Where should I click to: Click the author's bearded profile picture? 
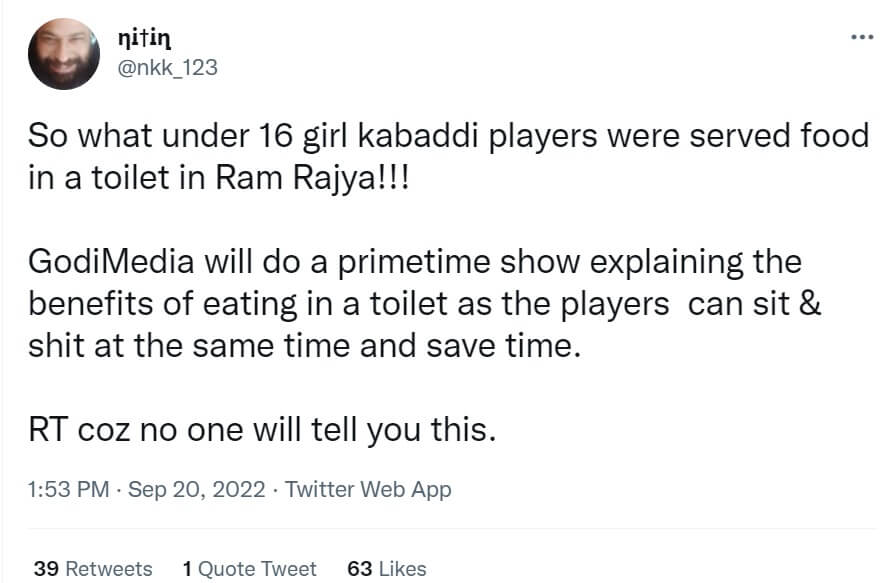[x=62, y=53]
